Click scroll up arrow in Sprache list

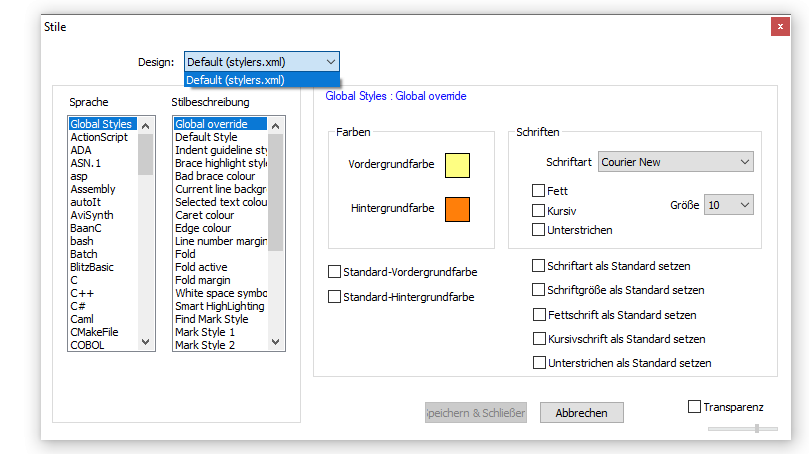[145, 126]
